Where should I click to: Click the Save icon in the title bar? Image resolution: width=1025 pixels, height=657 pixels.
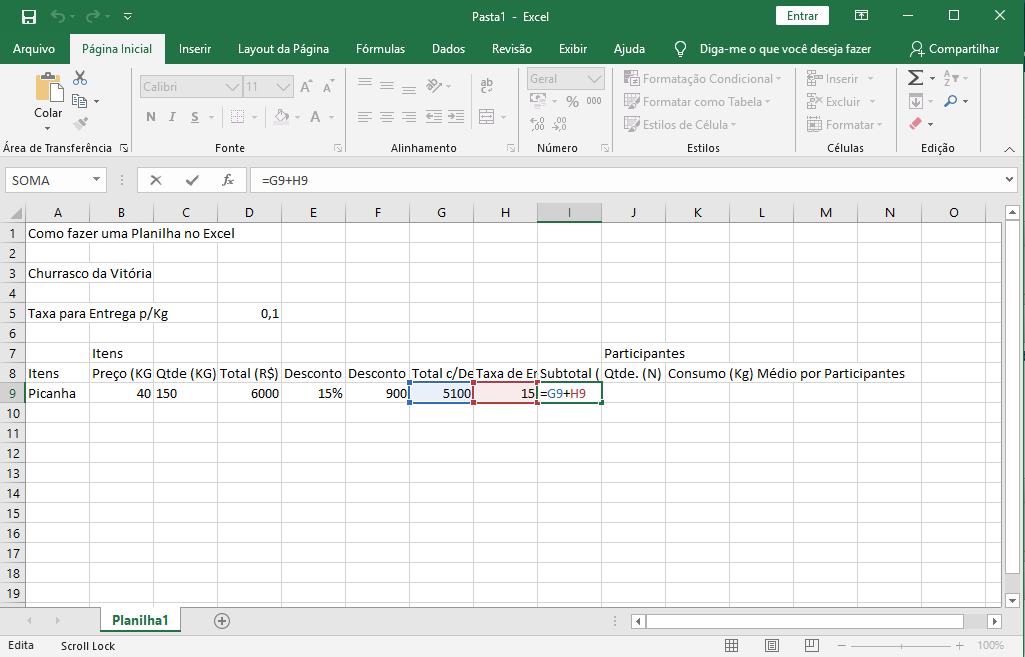29,16
